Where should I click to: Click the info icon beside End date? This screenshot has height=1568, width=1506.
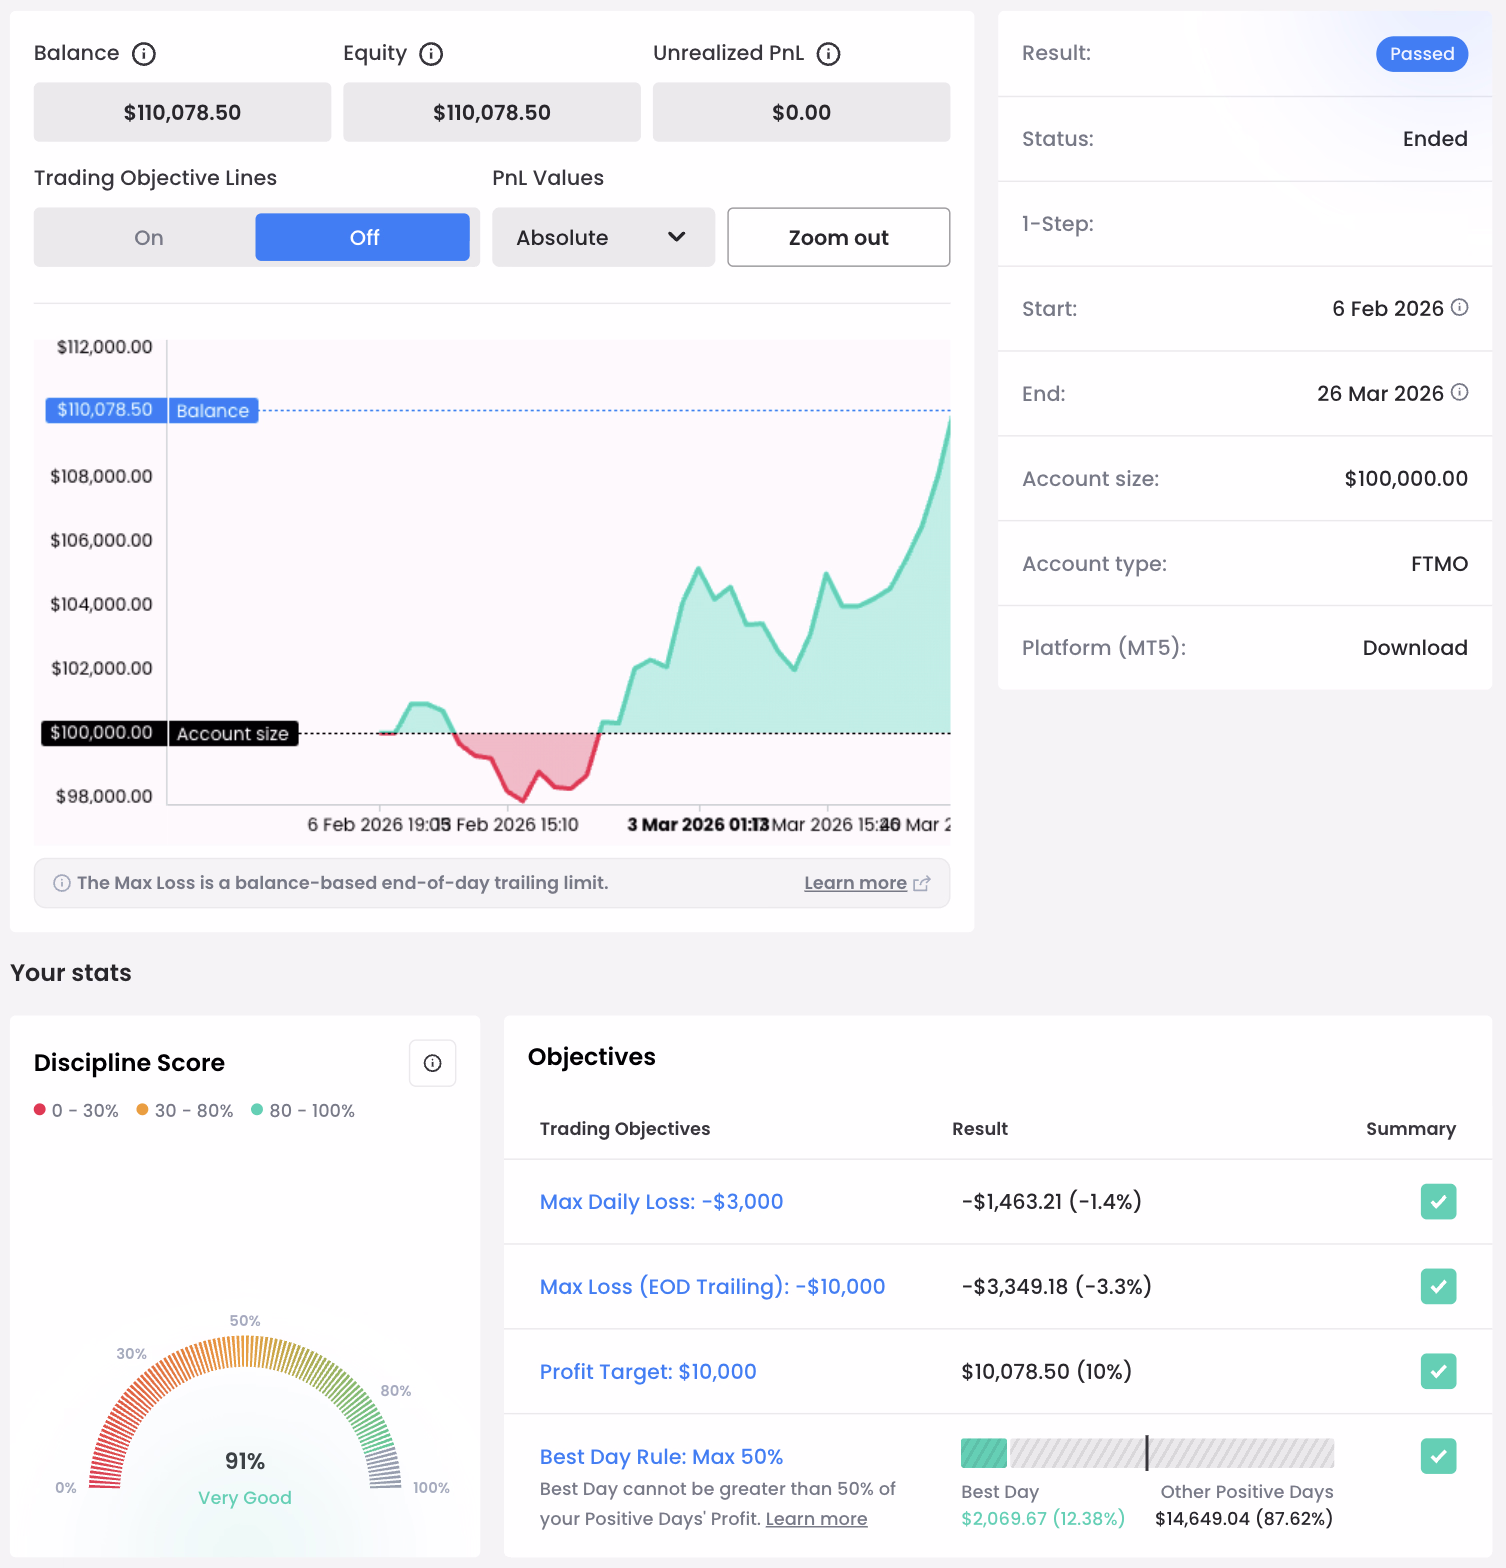click(1460, 393)
